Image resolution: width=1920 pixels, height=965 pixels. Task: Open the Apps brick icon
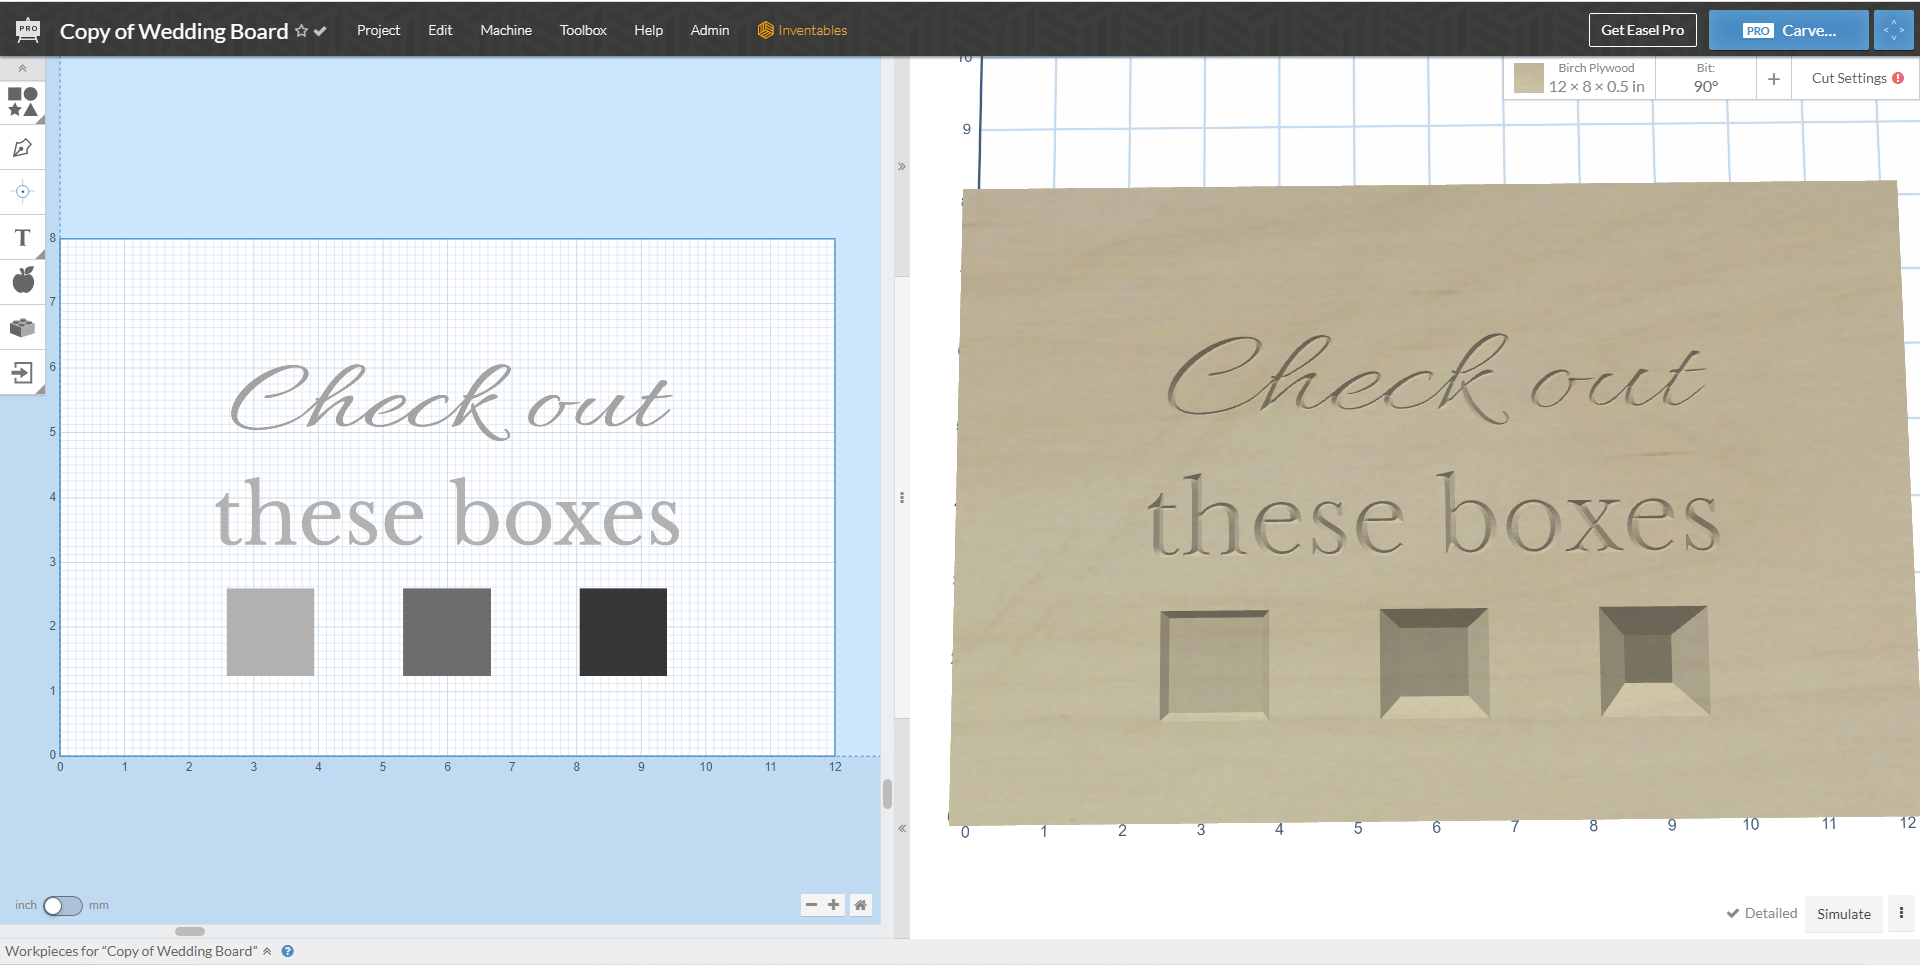[22, 327]
